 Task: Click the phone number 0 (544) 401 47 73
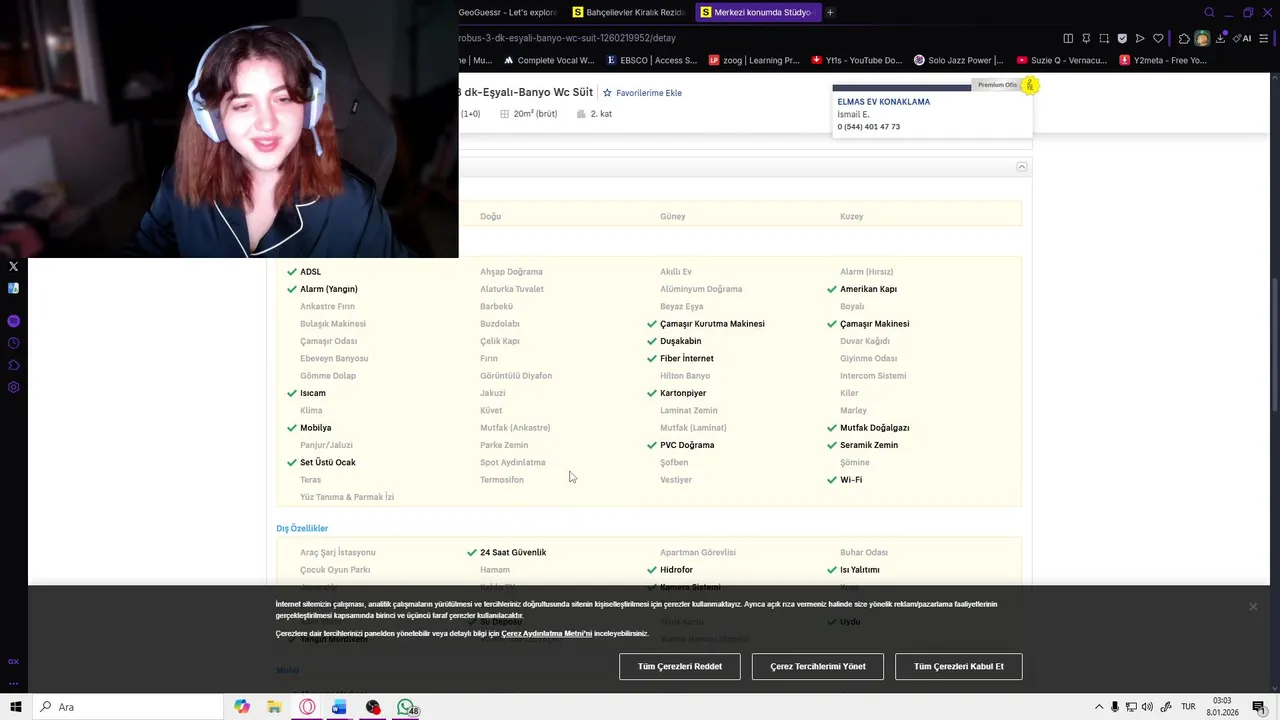(x=869, y=127)
